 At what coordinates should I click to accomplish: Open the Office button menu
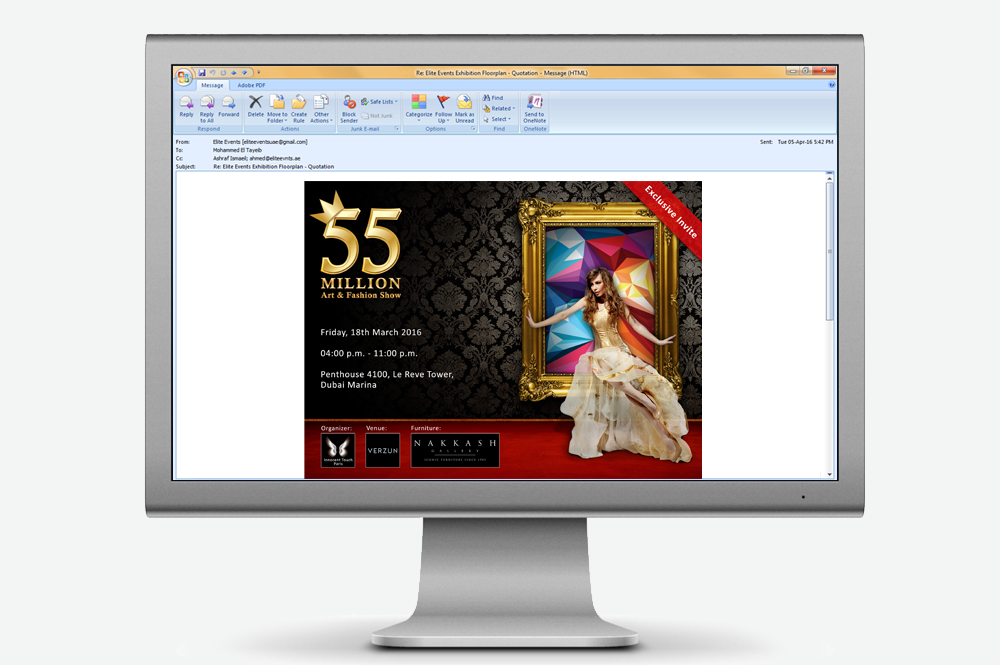point(183,76)
